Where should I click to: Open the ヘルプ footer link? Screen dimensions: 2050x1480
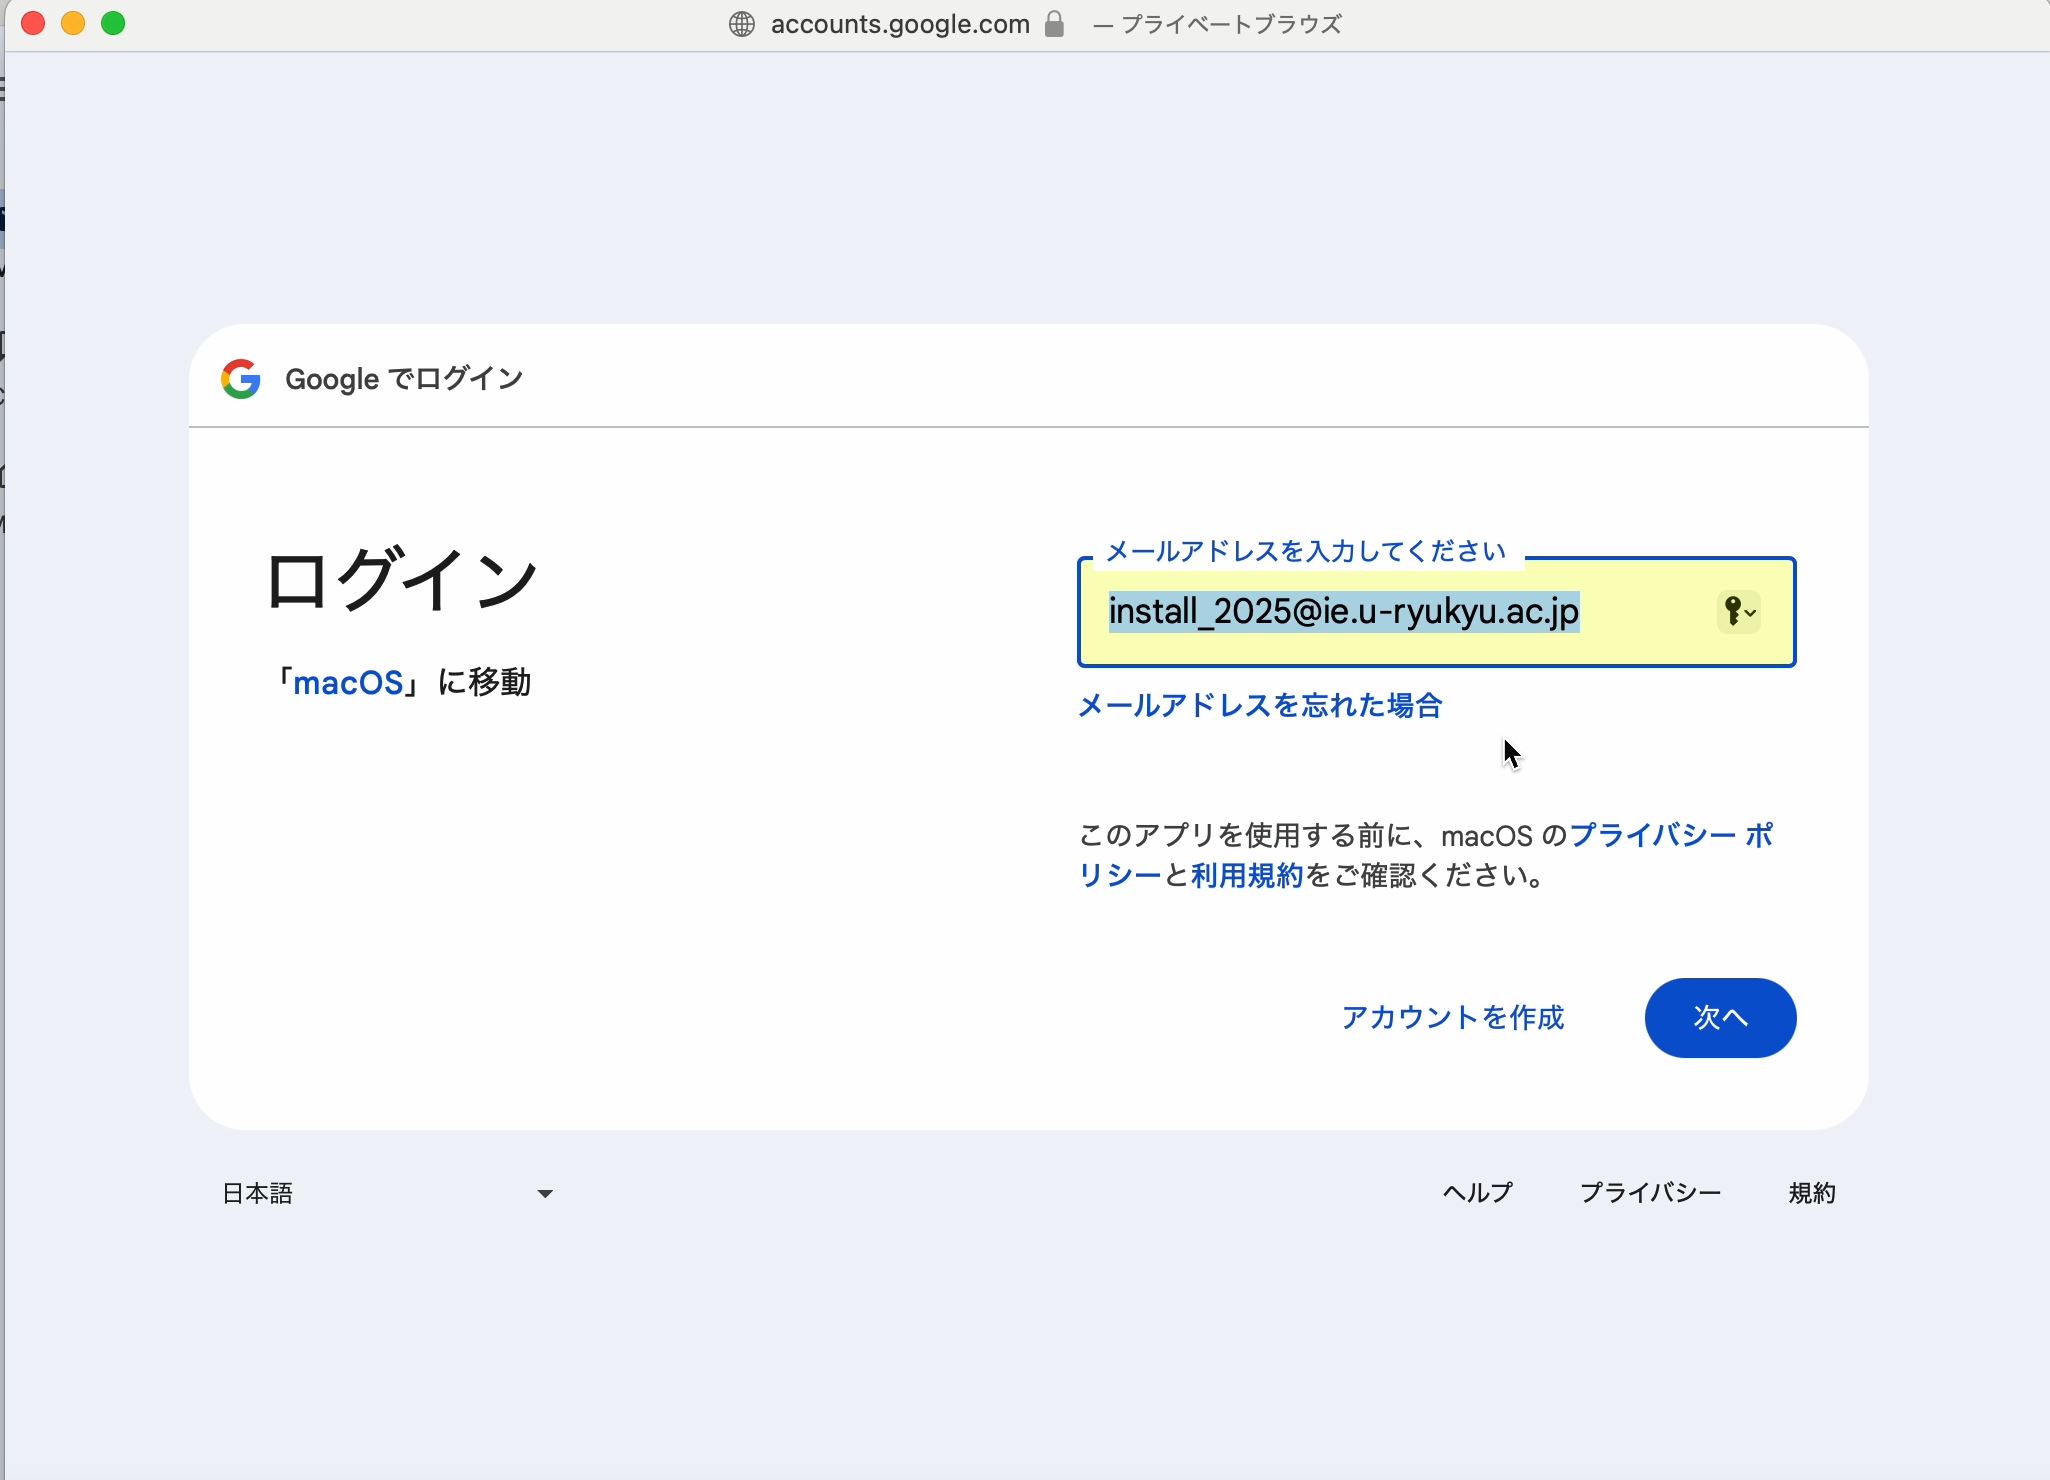pos(1477,1193)
